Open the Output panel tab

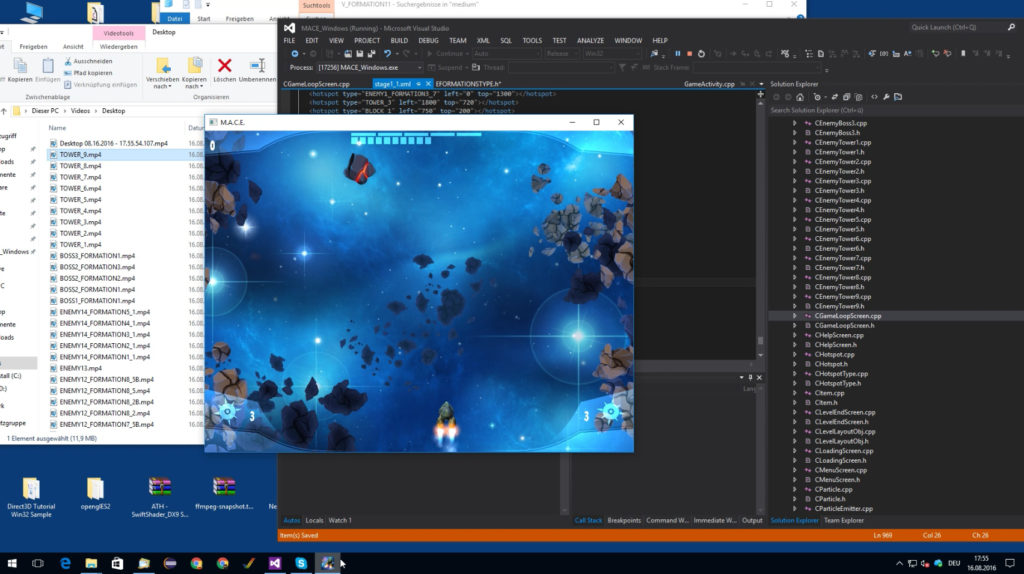click(x=752, y=520)
